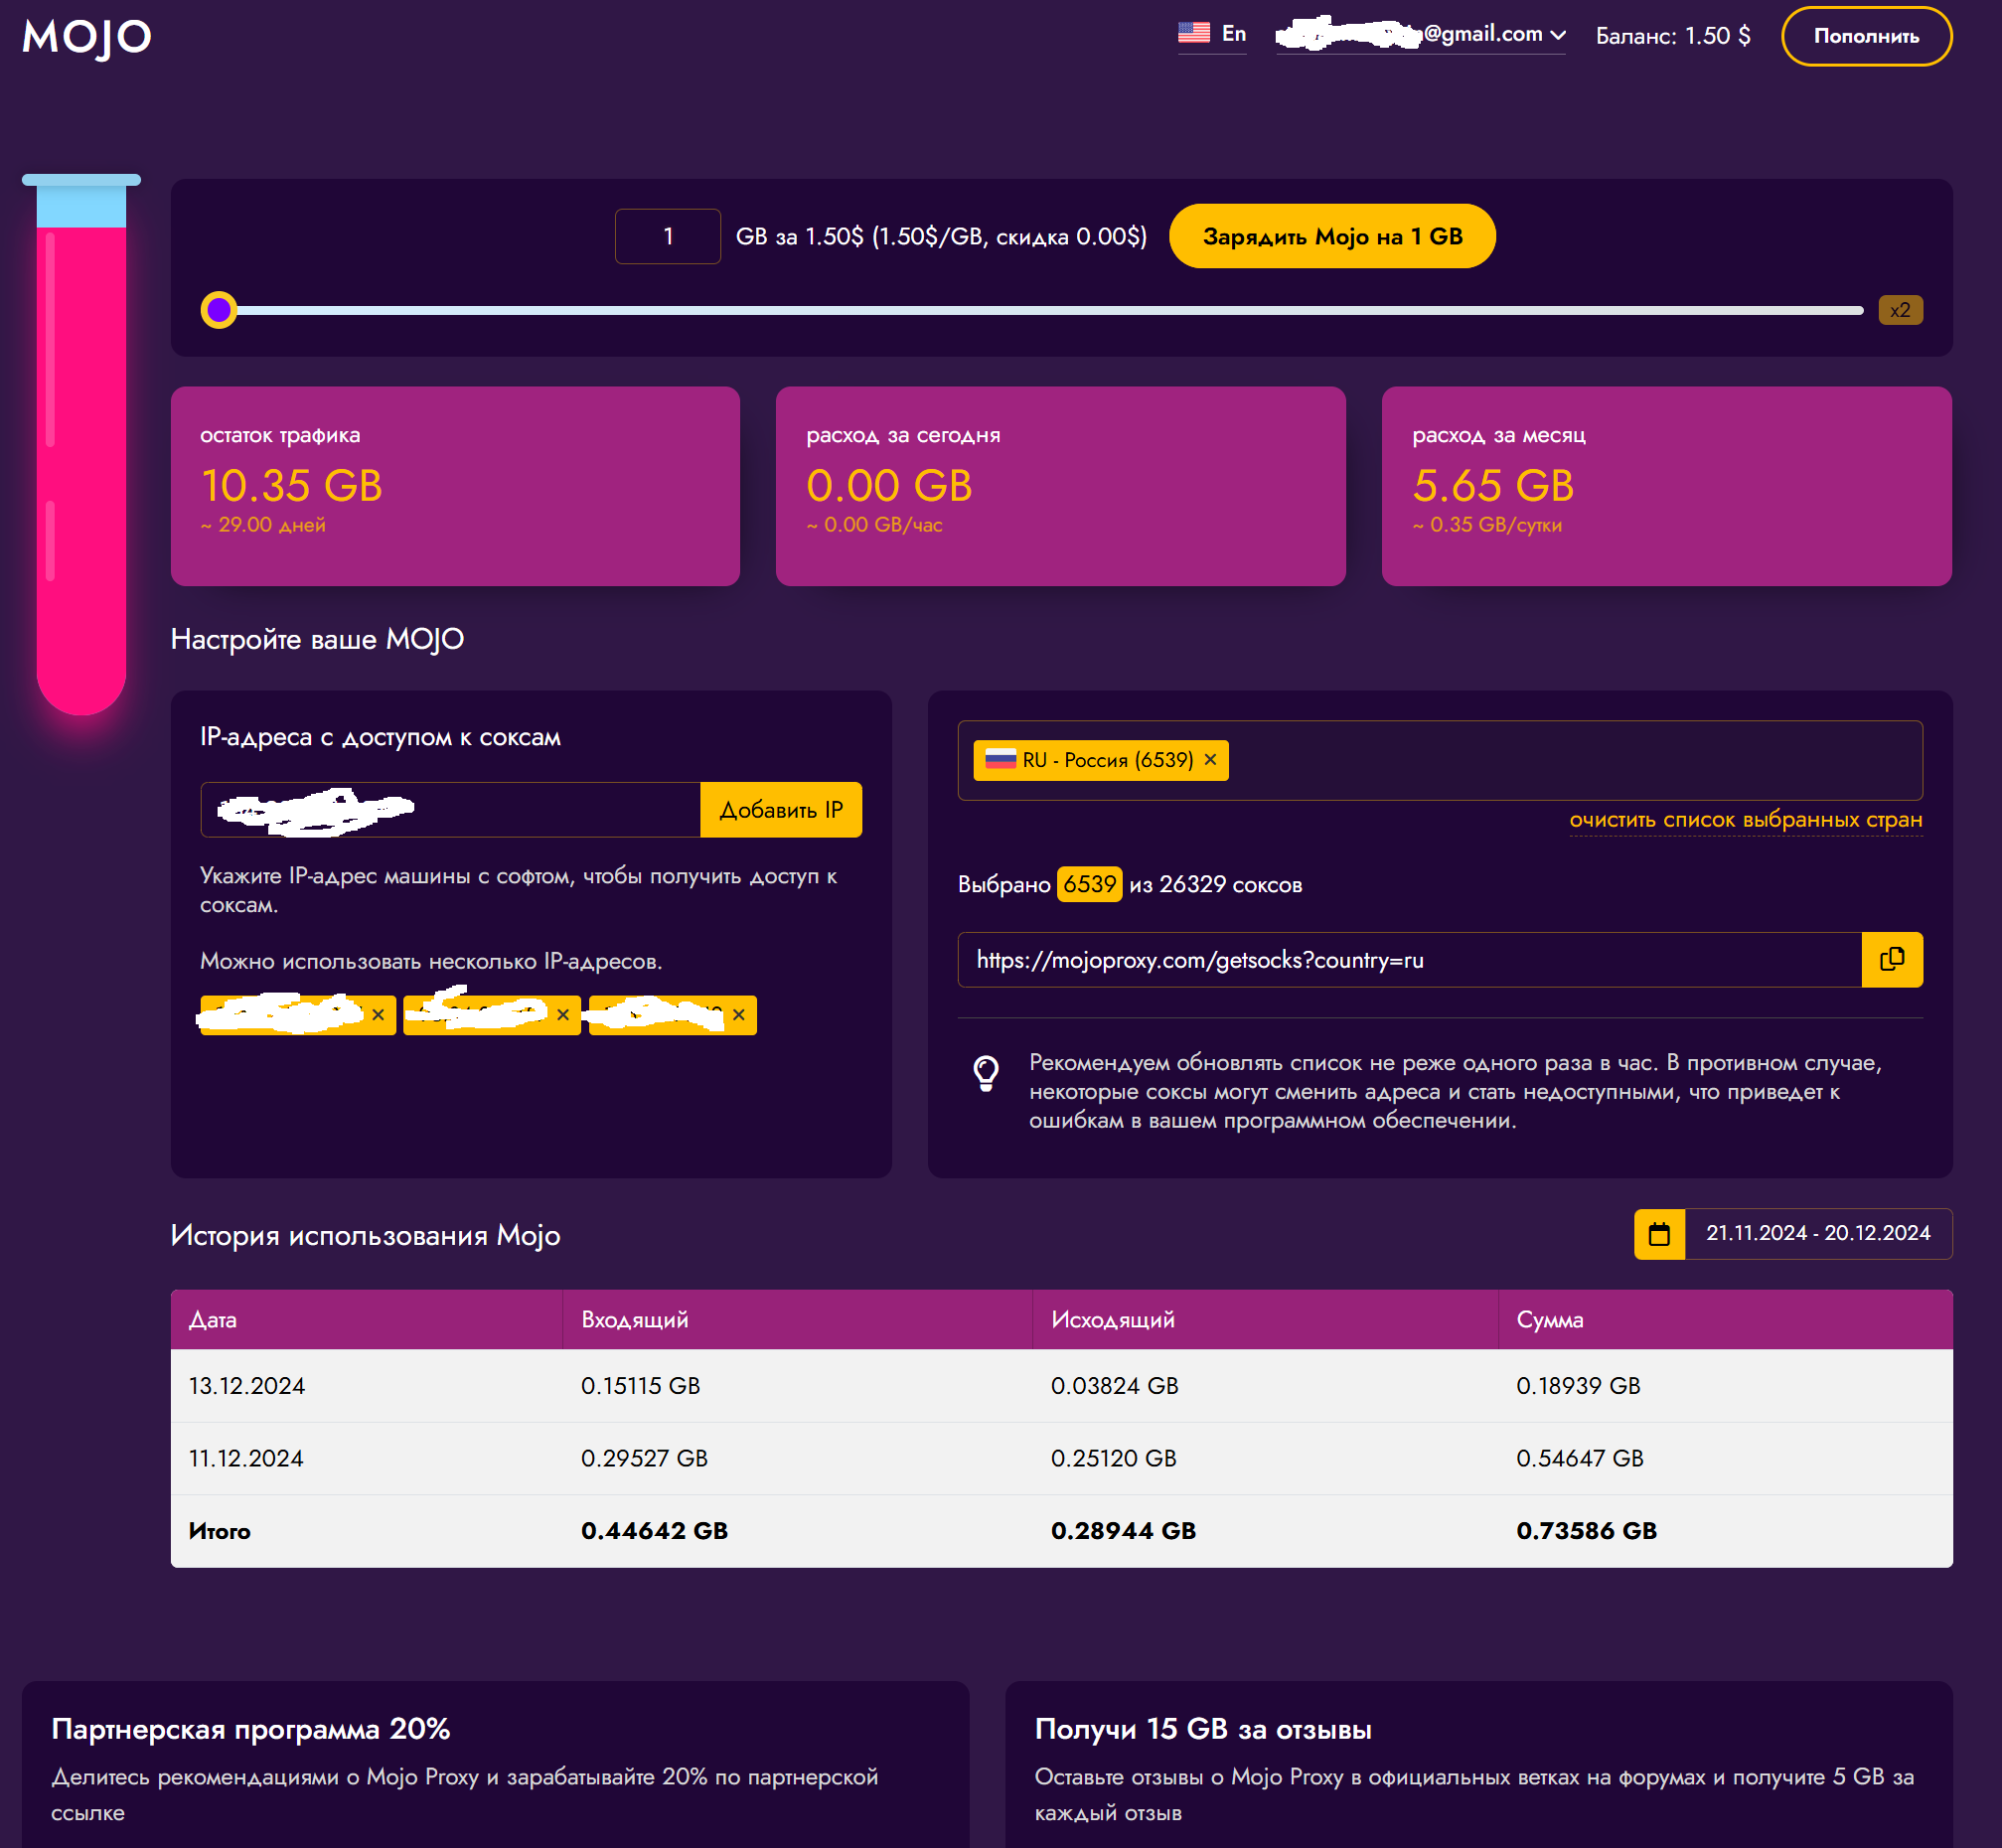Screen dimensions: 2002x1848
Task: Click the ~ 0.00 GB/час rate text
Action: [x=875, y=525]
